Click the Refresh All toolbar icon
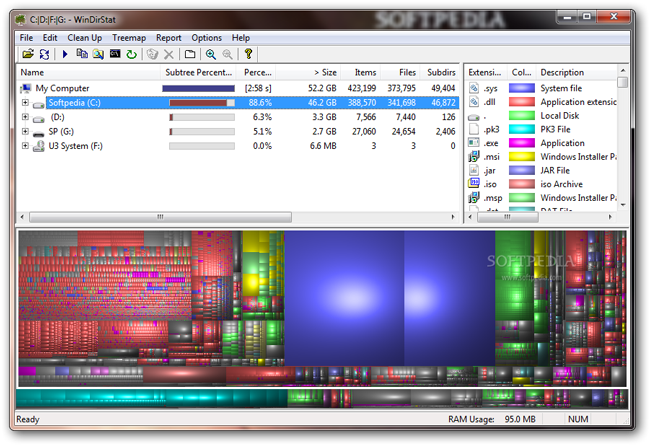 (46, 54)
